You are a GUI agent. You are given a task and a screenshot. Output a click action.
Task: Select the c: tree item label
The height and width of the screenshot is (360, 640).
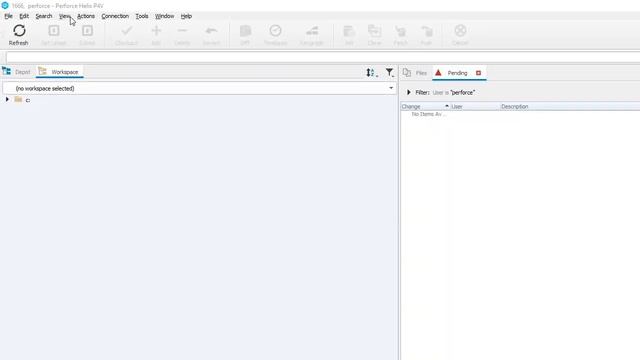28,100
